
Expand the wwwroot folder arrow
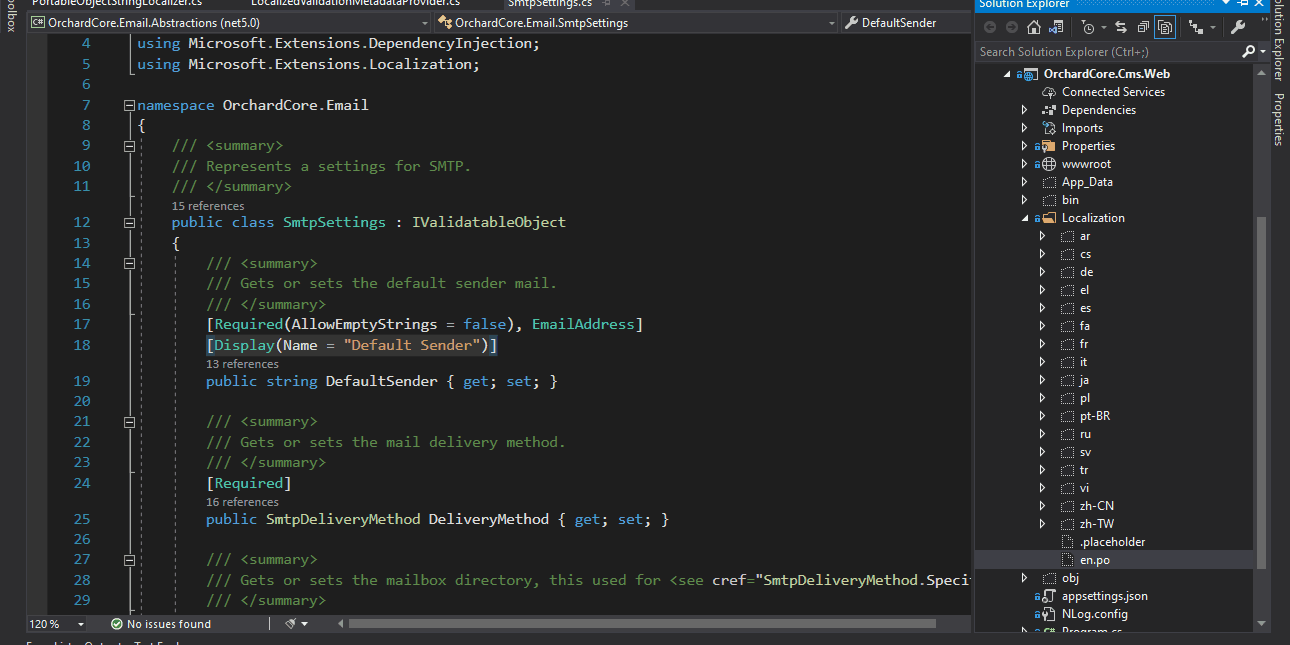1024,164
